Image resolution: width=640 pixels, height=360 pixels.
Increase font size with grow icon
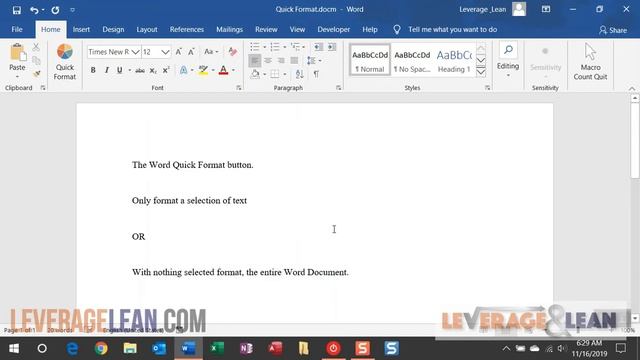coord(178,52)
